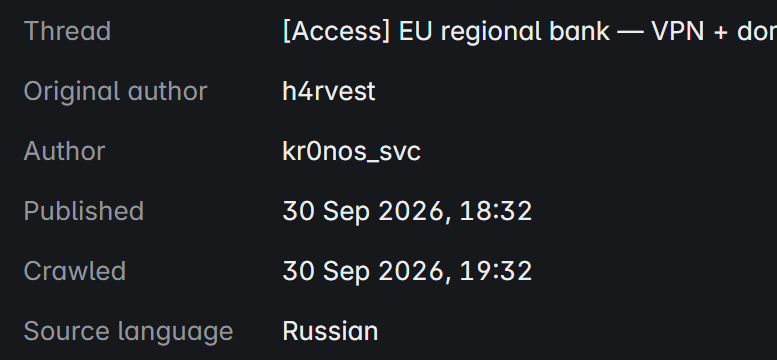Open the thread title starting with [Access]
Screen dimensions: 777x360
530,32
